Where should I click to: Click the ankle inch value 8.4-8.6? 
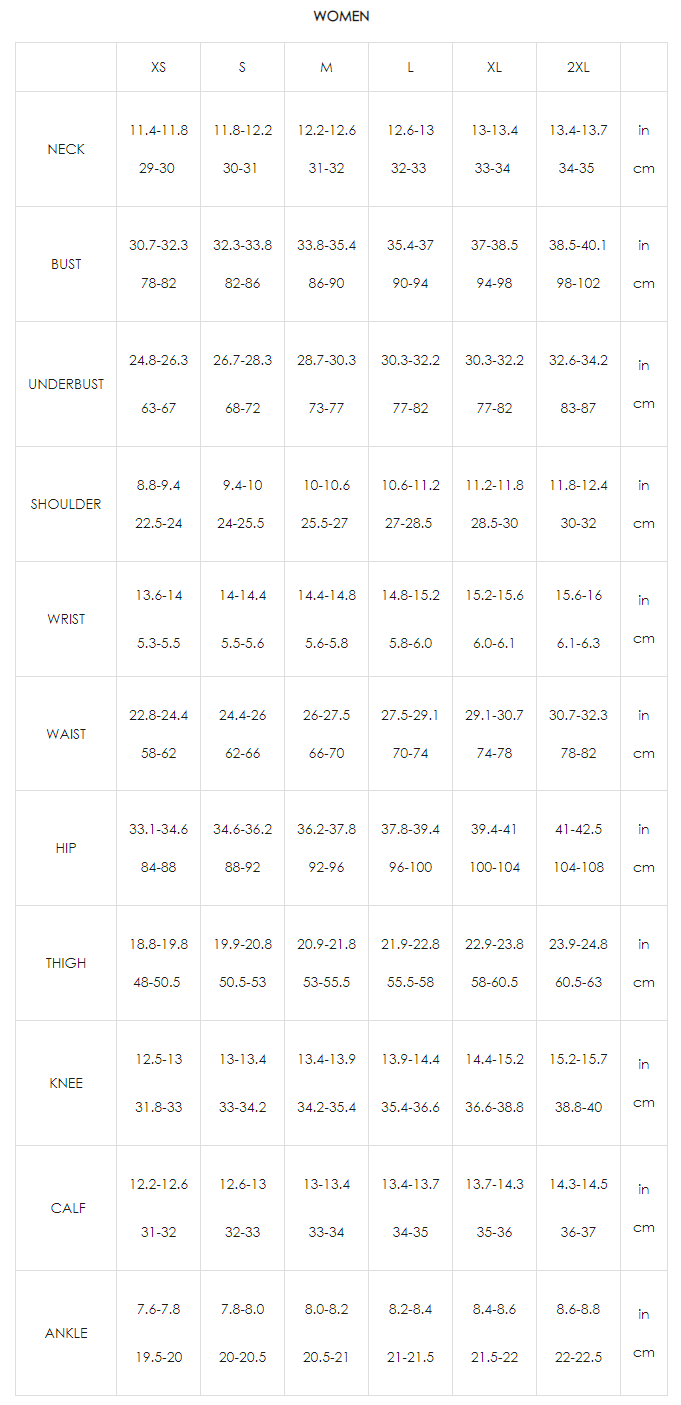[494, 1309]
